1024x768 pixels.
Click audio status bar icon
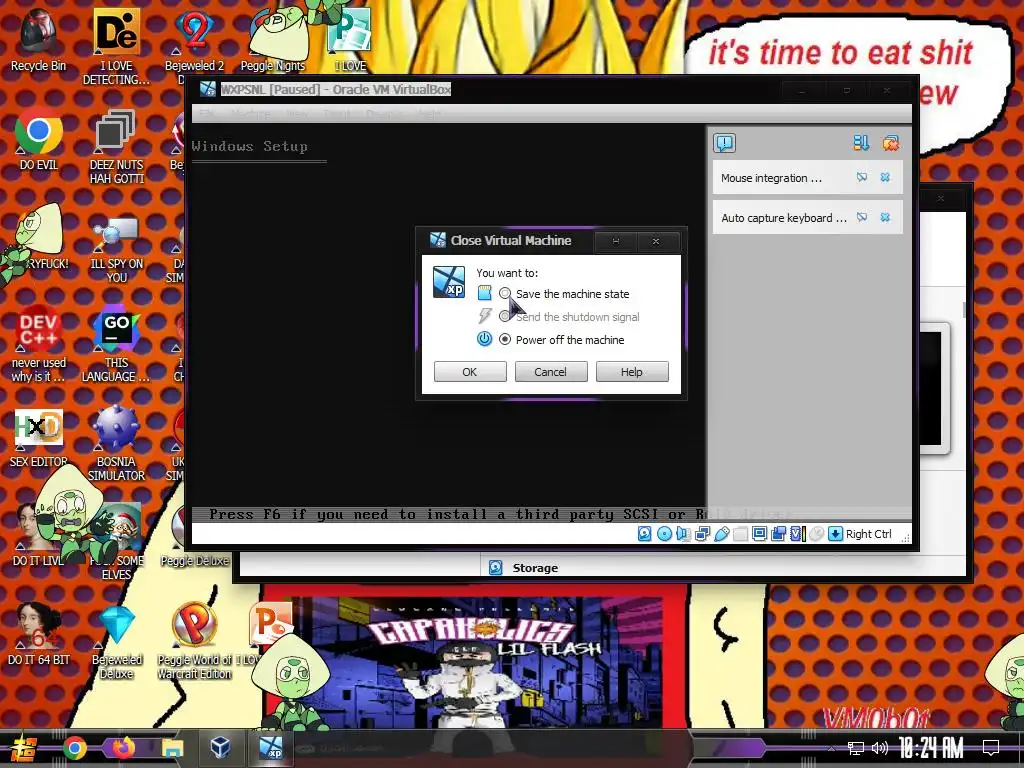[683, 534]
